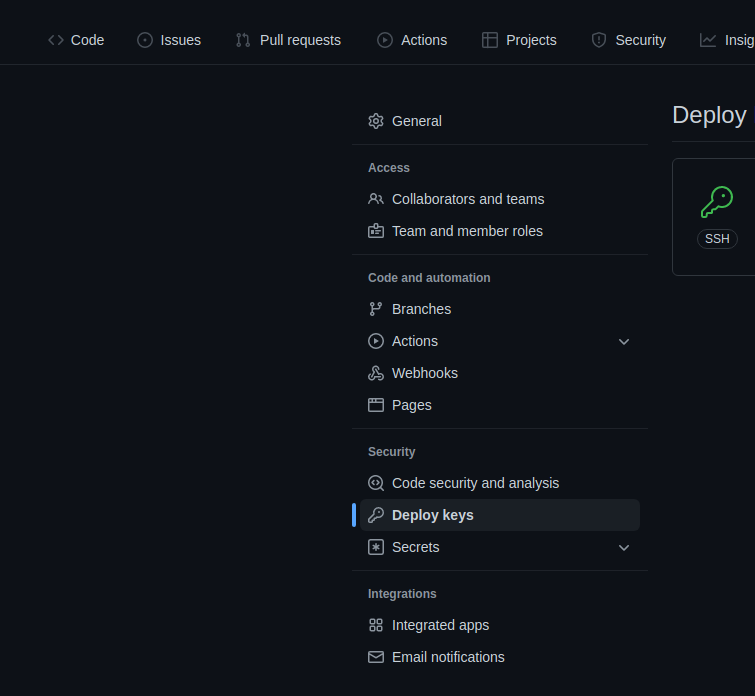Open Team and member roles settings

point(467,231)
